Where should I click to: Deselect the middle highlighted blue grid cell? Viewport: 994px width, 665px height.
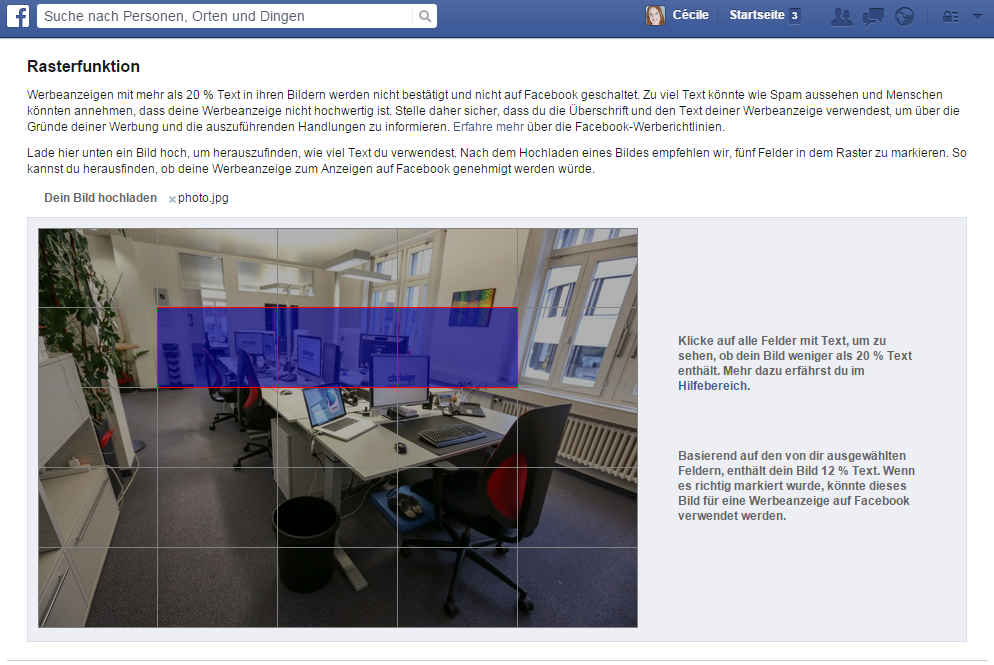pyautogui.click(x=337, y=347)
